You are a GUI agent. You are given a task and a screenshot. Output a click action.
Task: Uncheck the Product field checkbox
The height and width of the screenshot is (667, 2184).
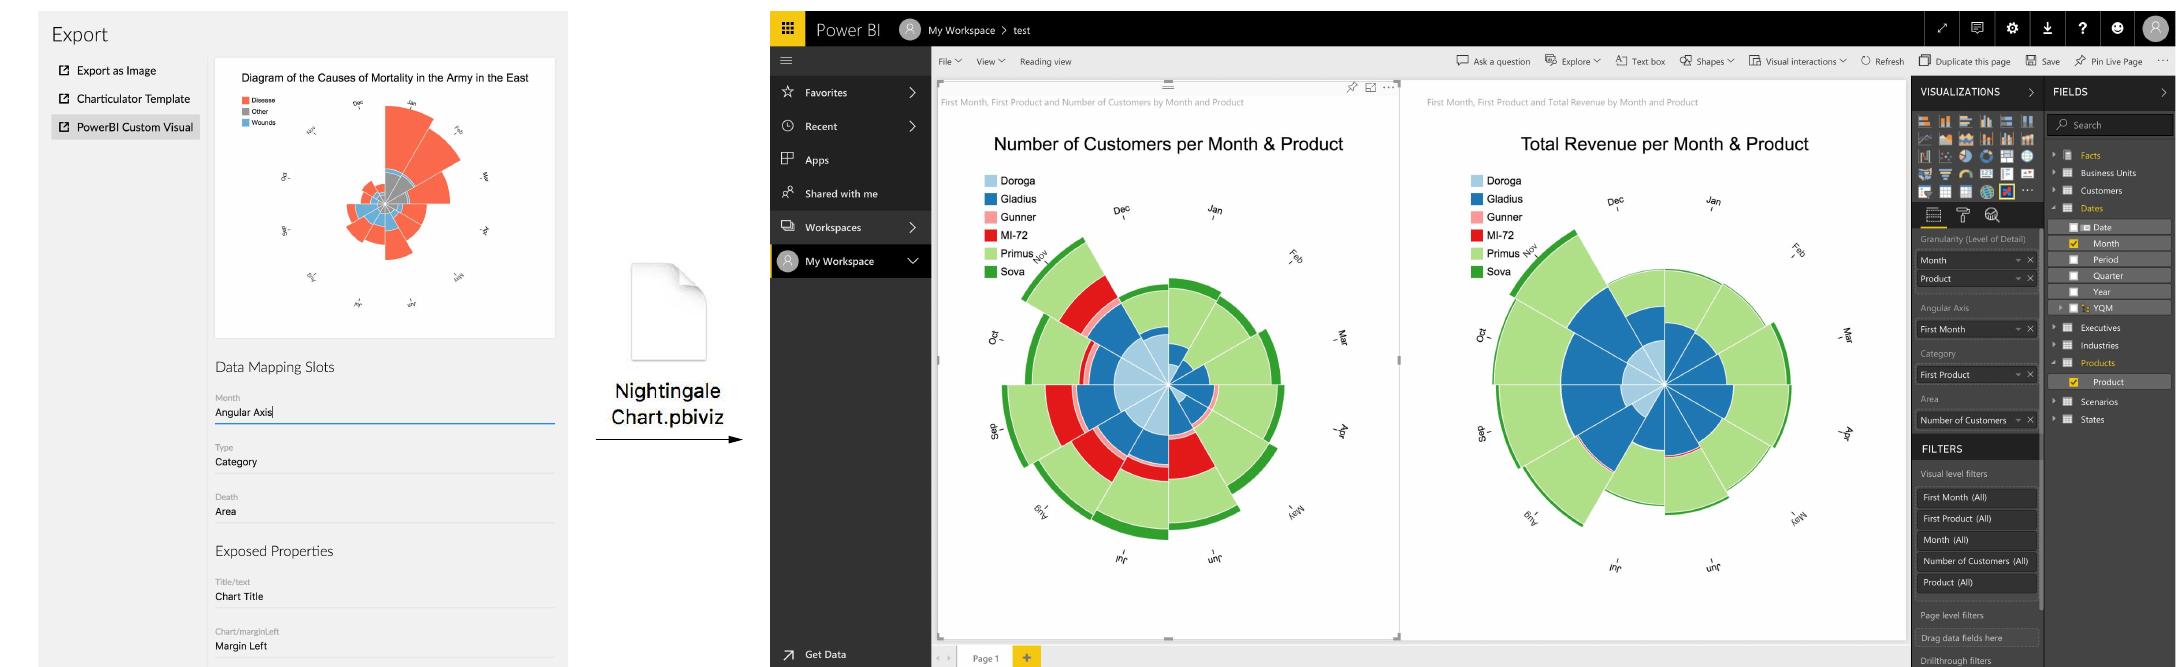click(x=2073, y=382)
